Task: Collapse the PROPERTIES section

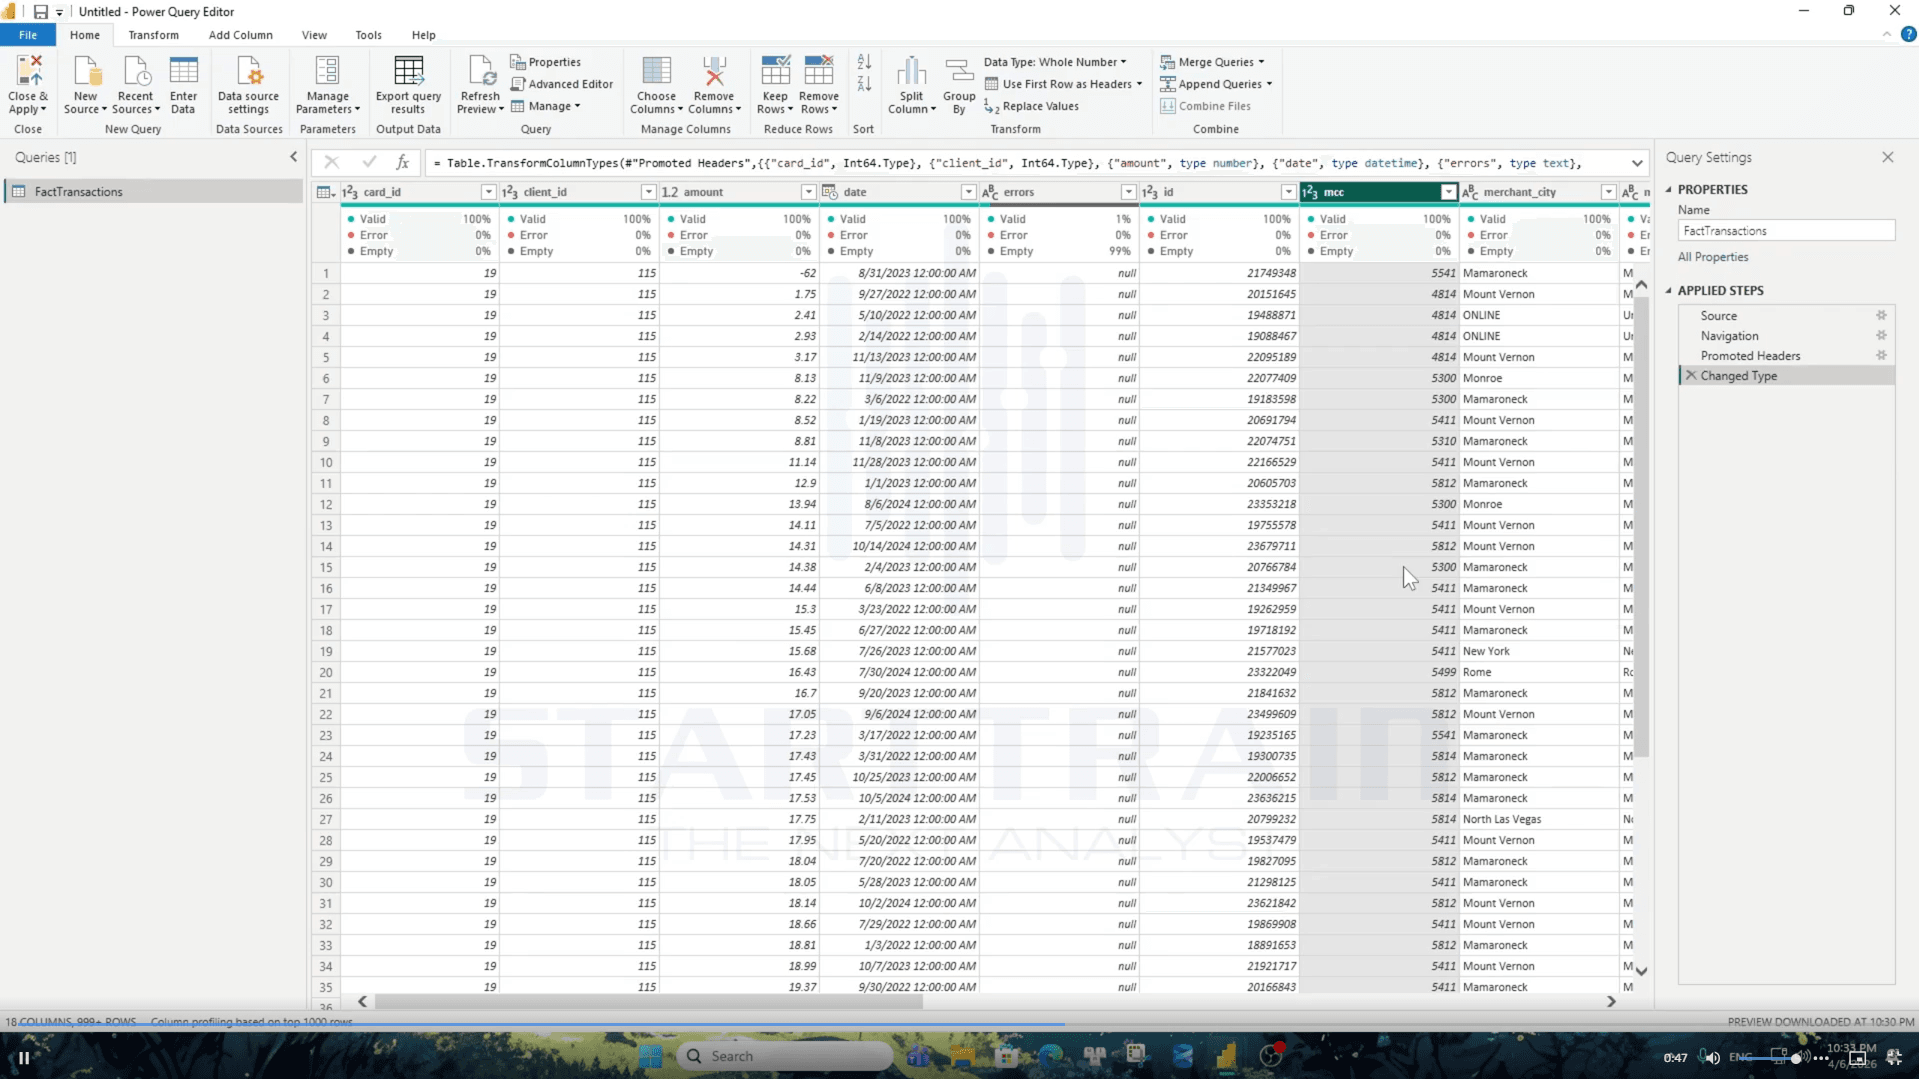Action: [1668, 189]
